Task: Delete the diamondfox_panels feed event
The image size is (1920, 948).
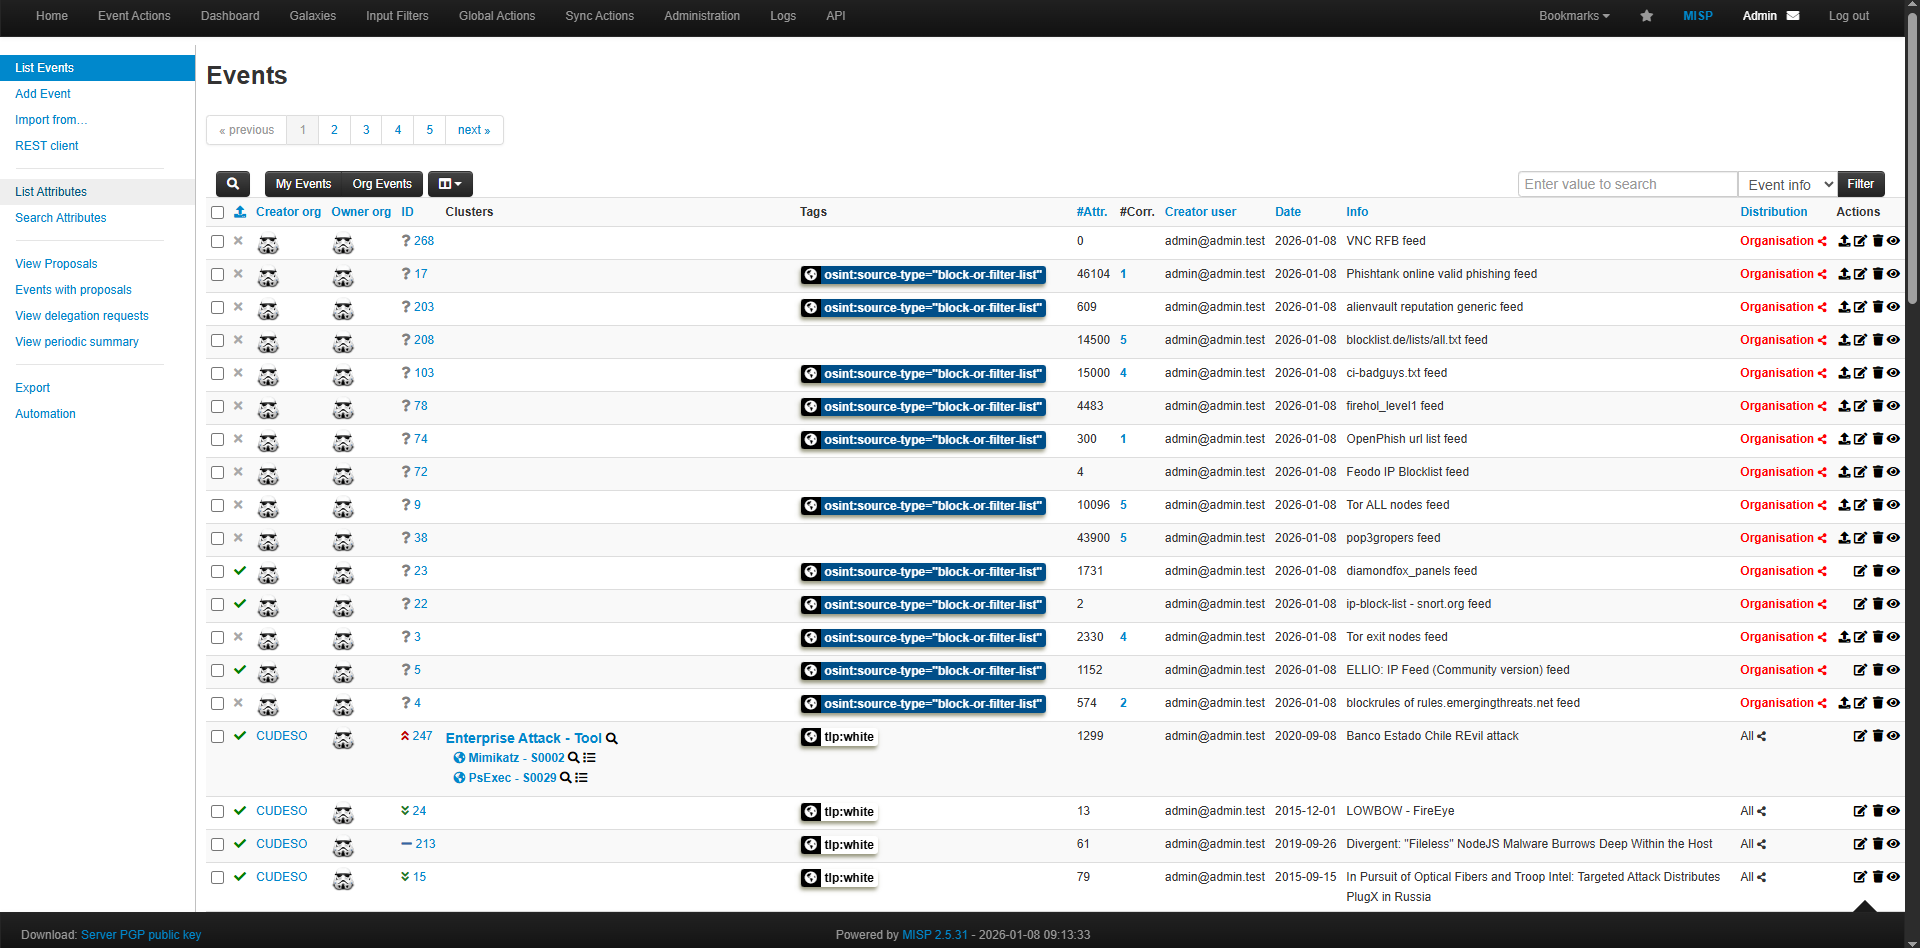Action: 1878,571
